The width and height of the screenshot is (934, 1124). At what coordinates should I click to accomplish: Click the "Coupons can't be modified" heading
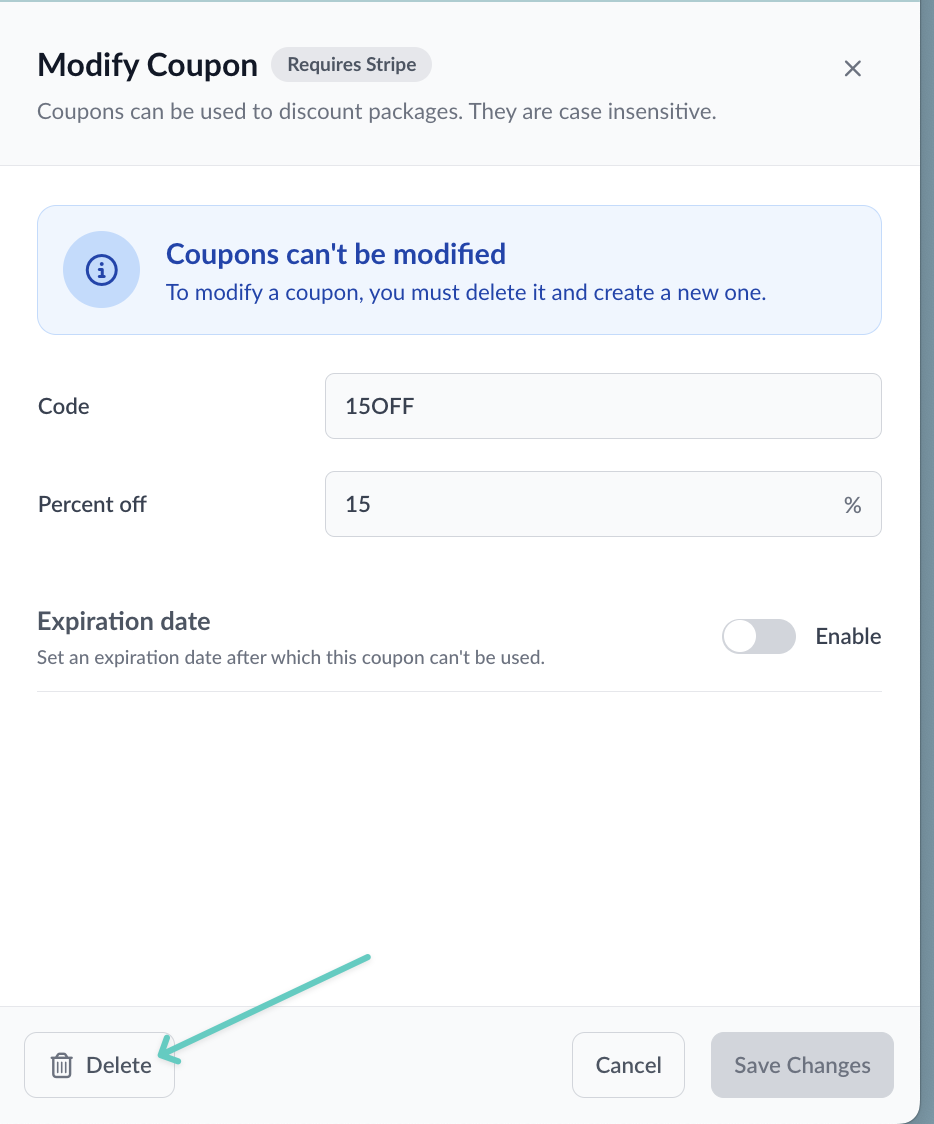(336, 254)
